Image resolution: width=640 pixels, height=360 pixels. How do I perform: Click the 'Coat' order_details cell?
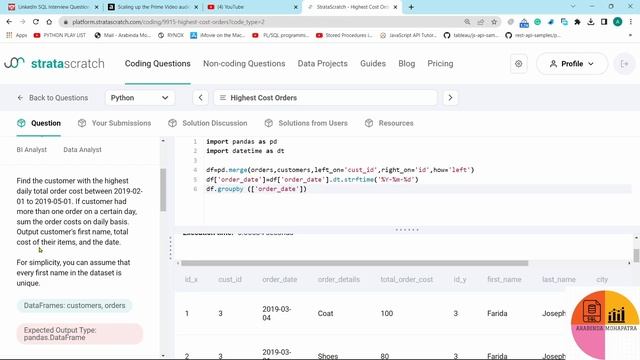click(x=325, y=313)
